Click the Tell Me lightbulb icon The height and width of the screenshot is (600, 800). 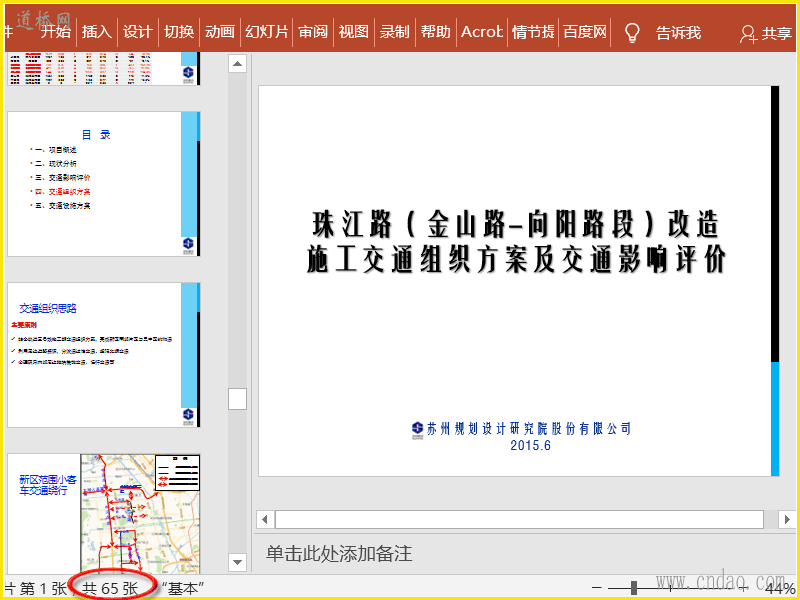(632, 33)
